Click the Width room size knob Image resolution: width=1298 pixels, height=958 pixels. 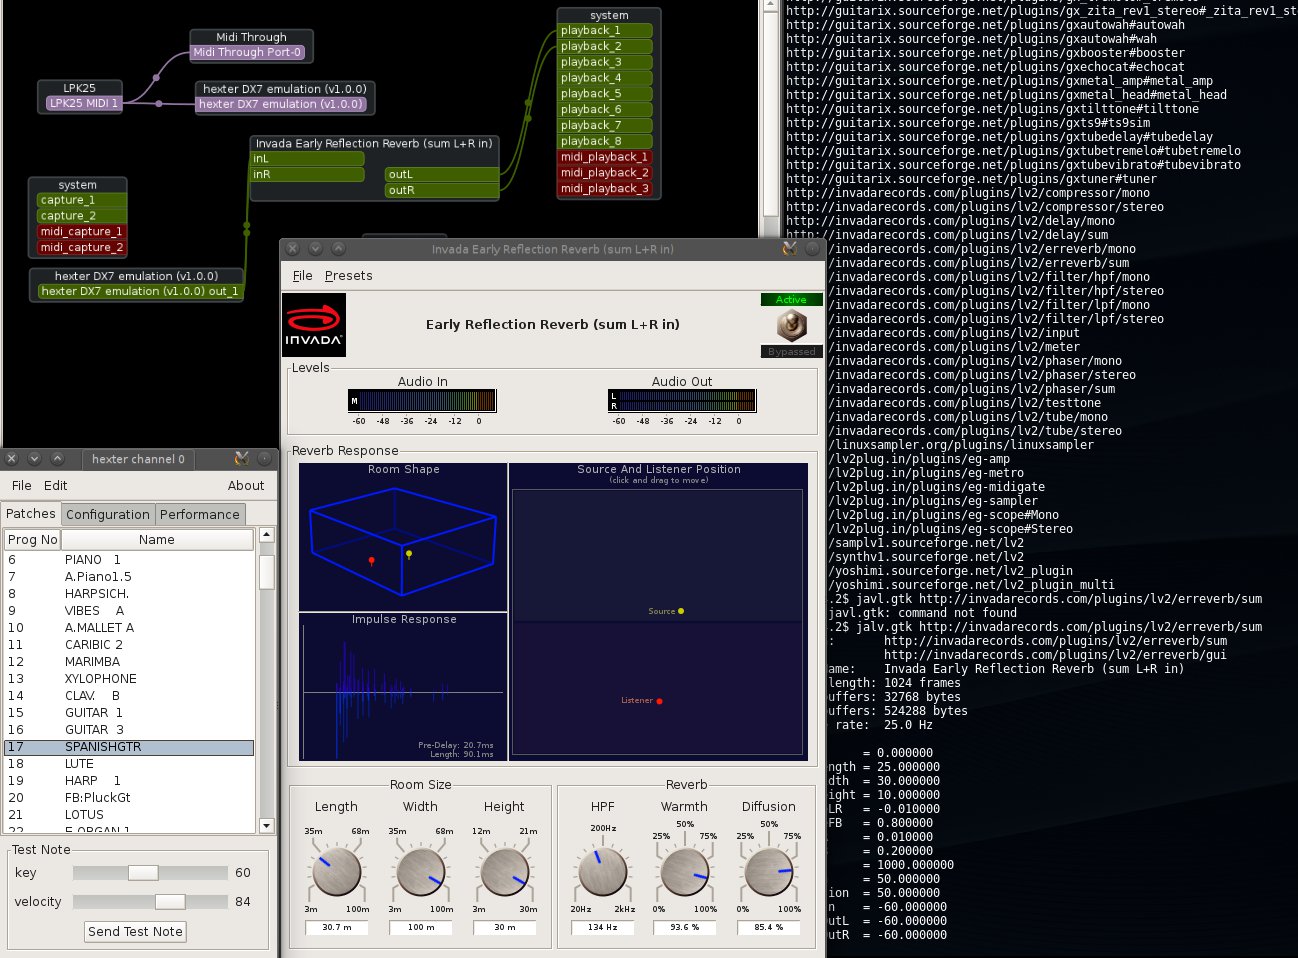(x=420, y=872)
